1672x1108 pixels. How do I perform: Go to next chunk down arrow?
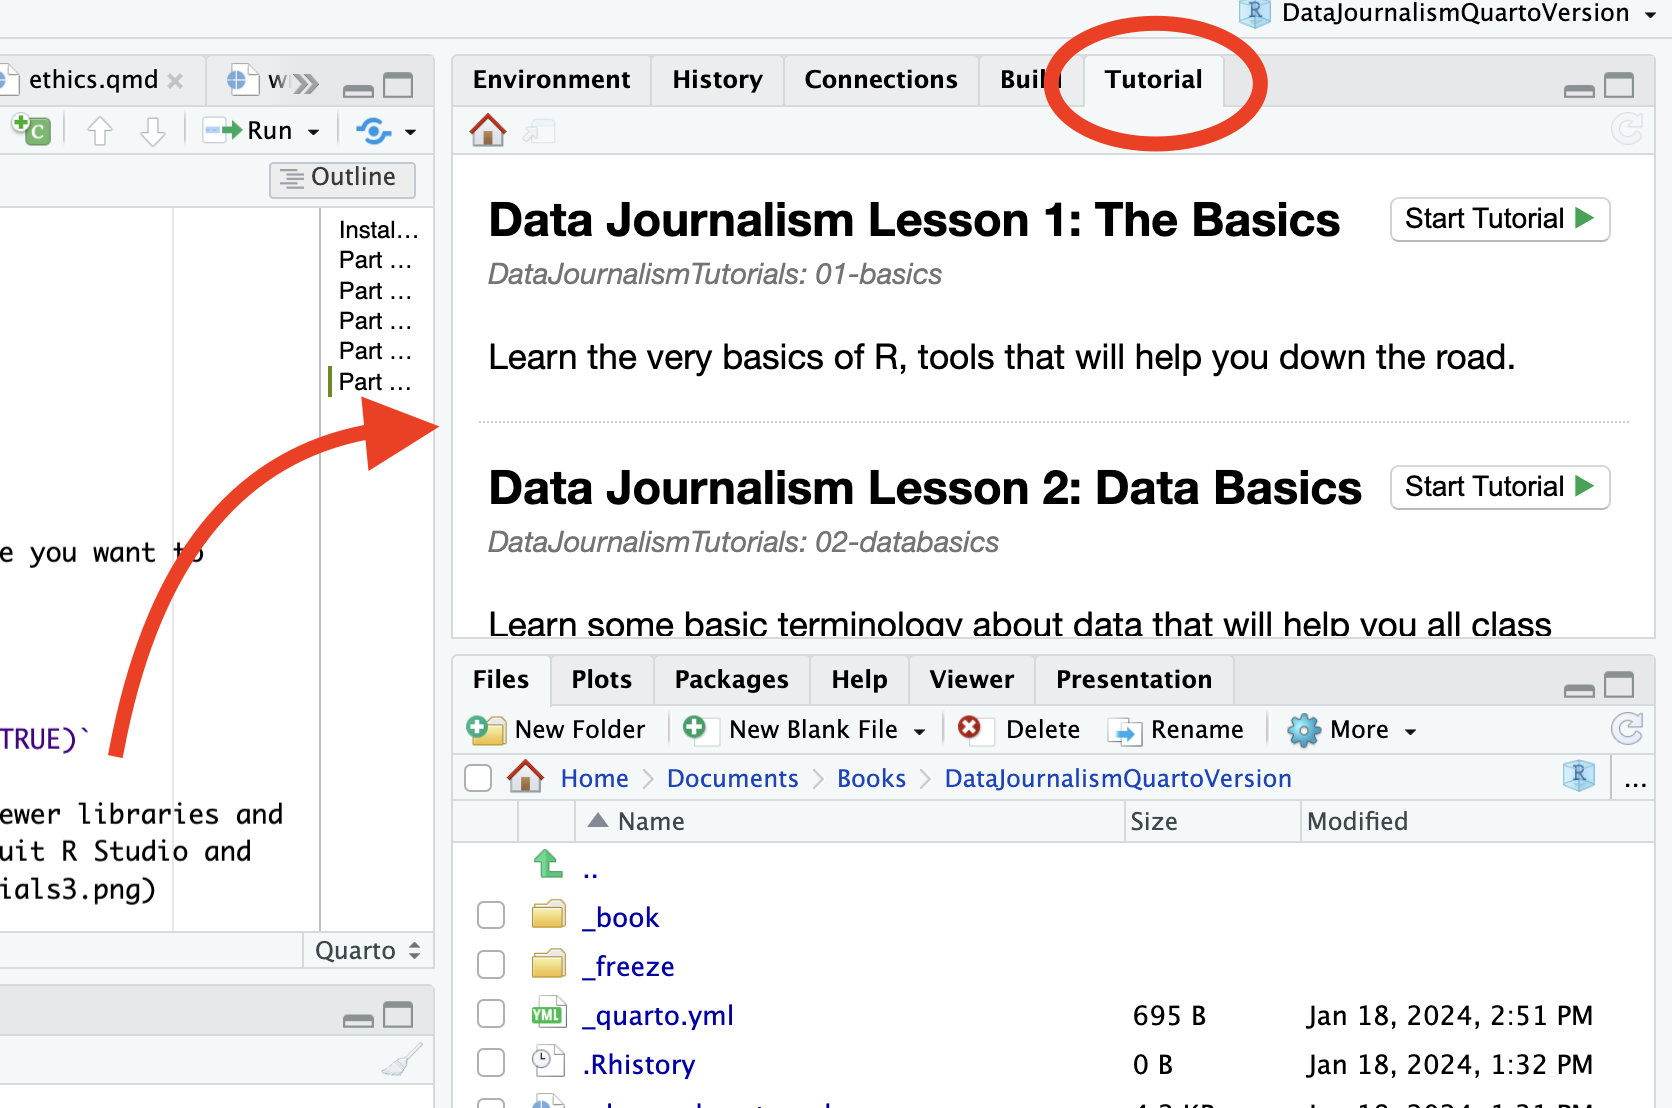click(152, 131)
